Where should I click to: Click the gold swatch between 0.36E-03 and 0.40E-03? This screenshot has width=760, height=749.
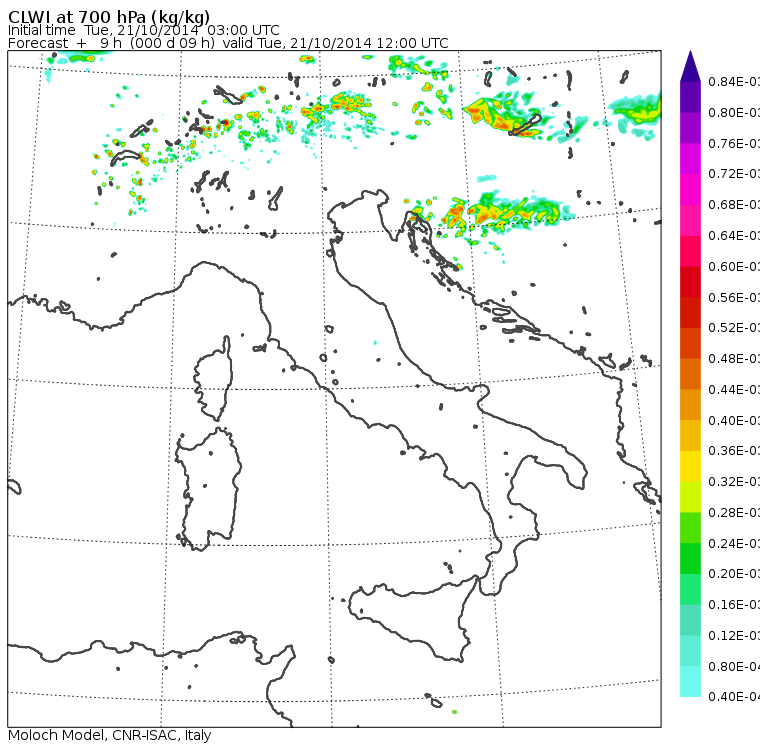(x=690, y=435)
